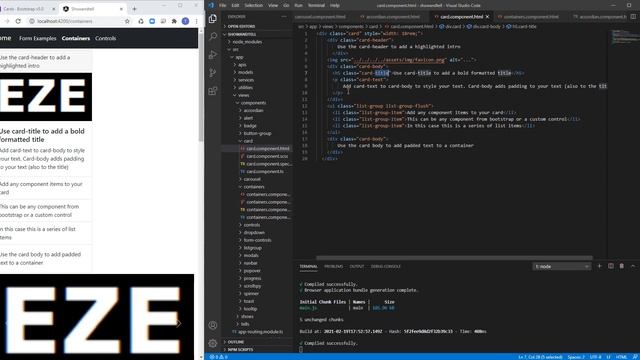Click the Explorer more actions ellipsis

(284, 16)
